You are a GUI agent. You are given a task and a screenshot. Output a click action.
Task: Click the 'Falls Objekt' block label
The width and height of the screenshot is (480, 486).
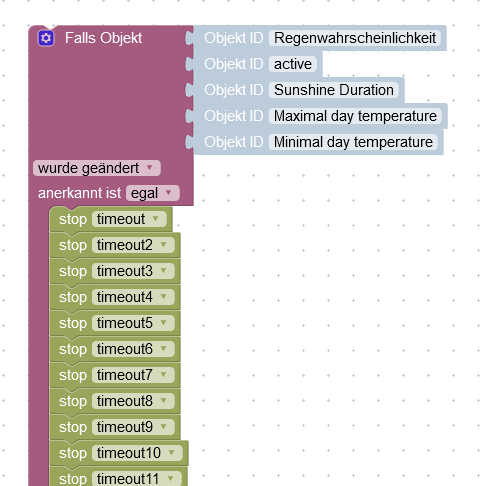(103, 38)
